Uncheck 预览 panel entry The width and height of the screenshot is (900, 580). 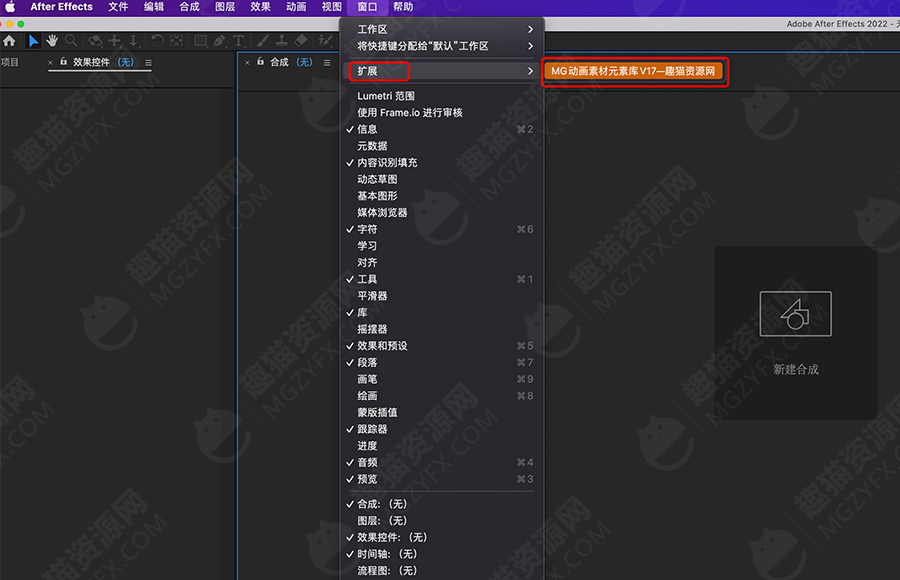441,479
